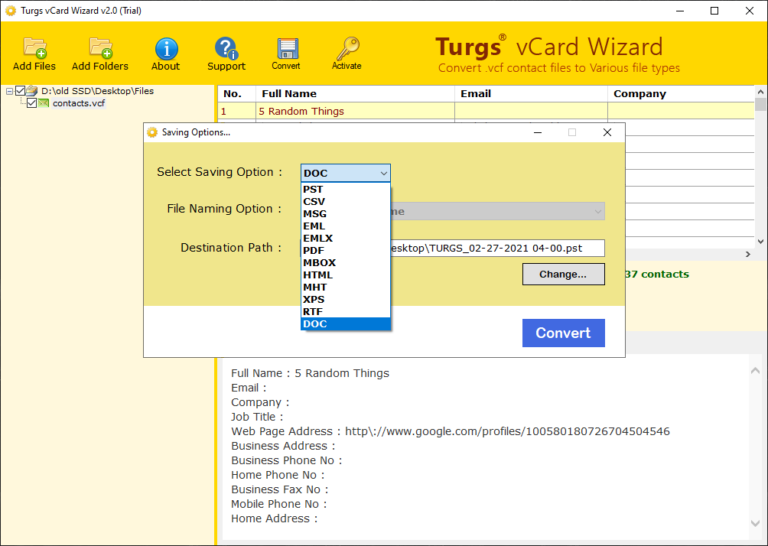768x546 pixels.
Task: Uncheck the D:\old SSD\Desktop\Files folder checkbox
Action: [20, 91]
